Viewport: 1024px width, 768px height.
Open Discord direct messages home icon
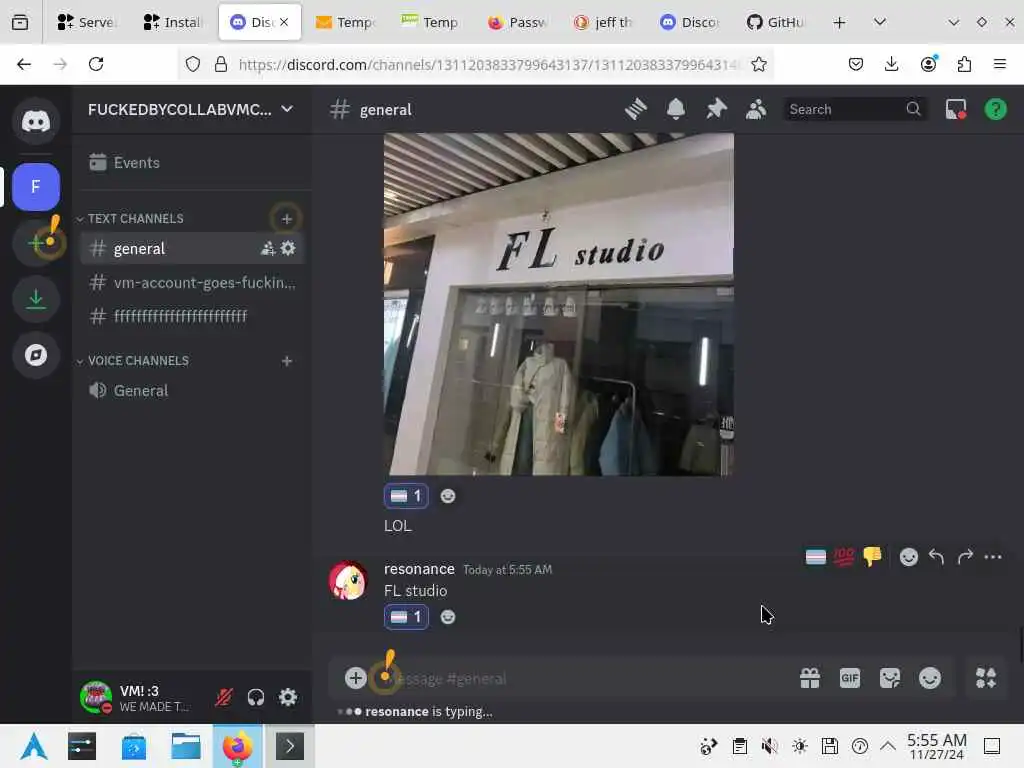tap(36, 121)
